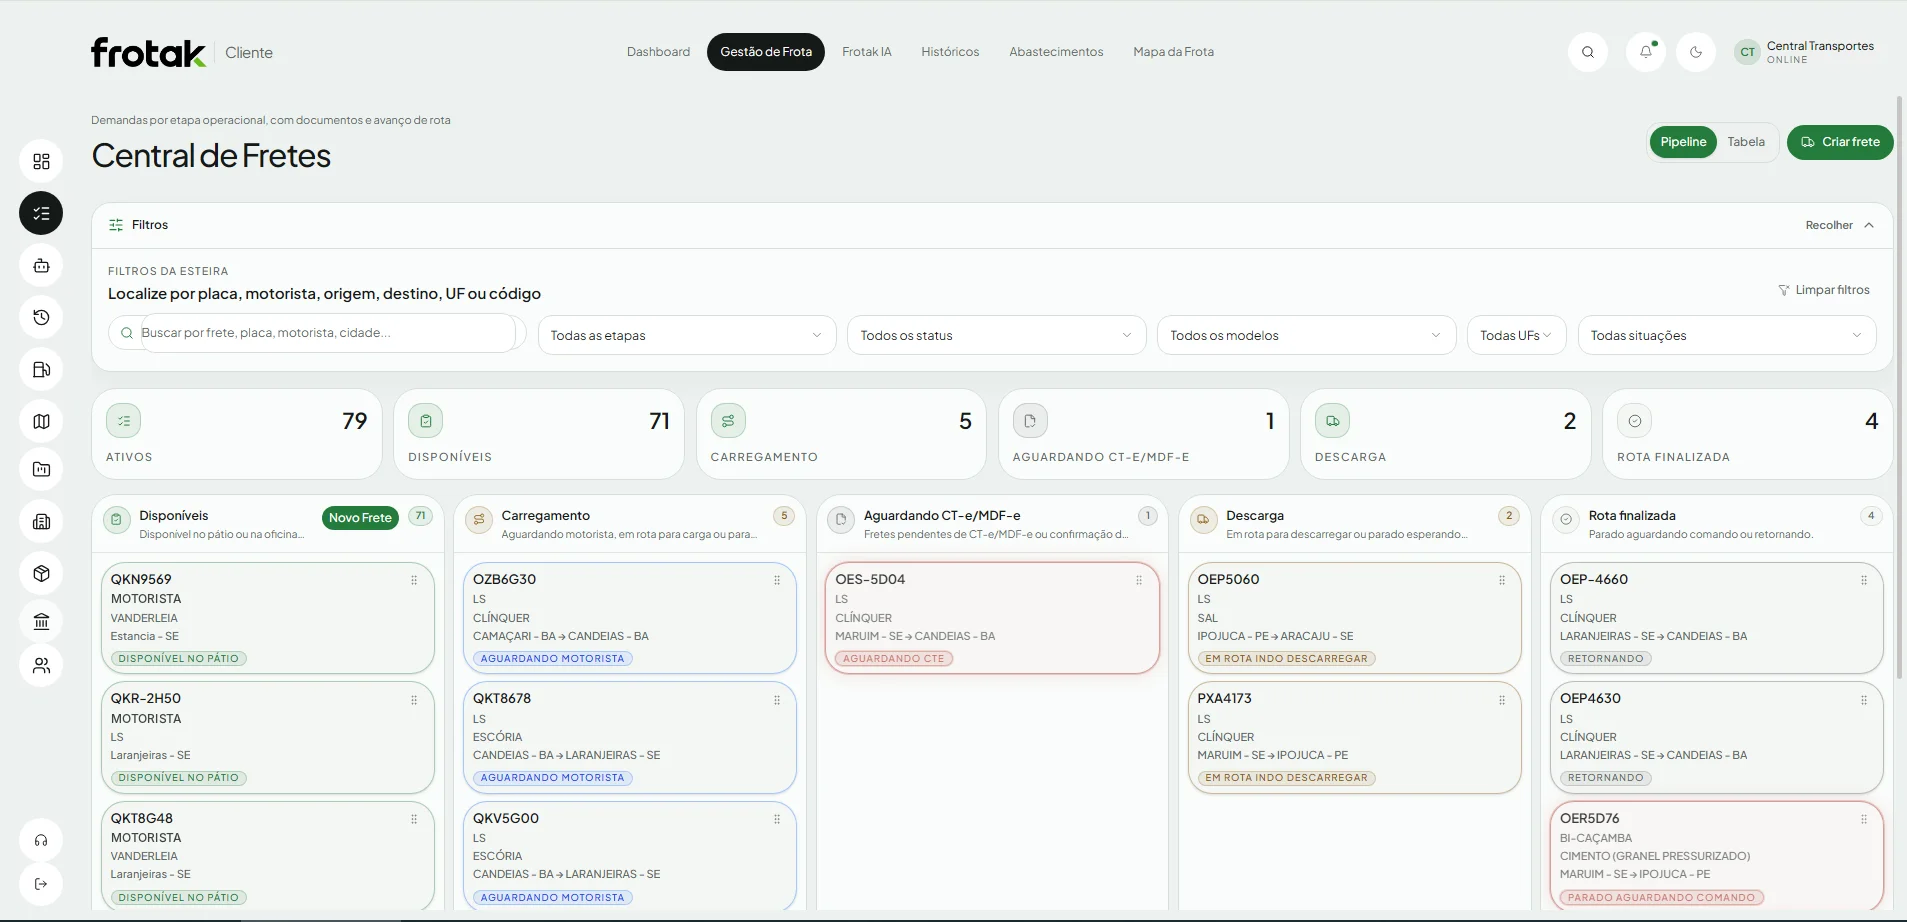The height and width of the screenshot is (922, 1907).
Task: Open the fuel pump sidebar icon
Action: [41, 369]
